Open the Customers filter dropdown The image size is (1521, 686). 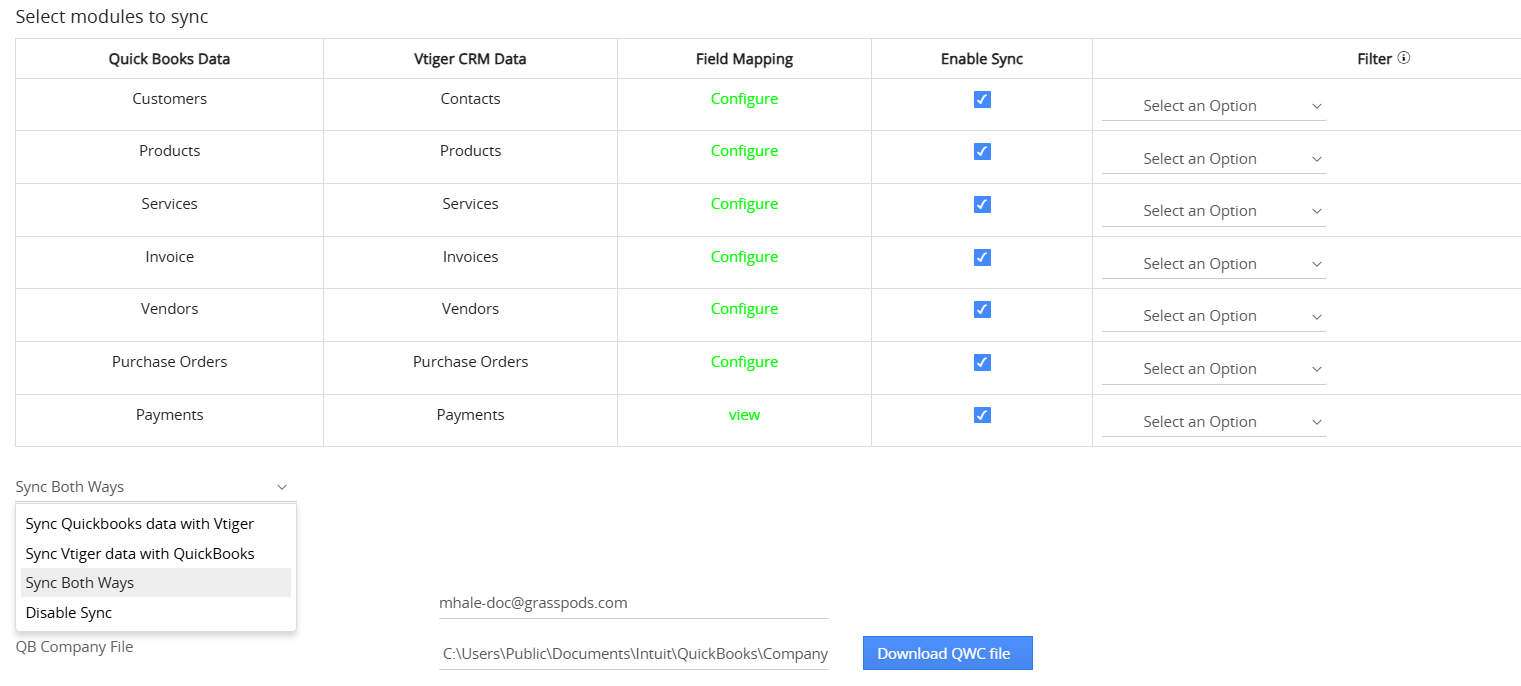(1214, 106)
